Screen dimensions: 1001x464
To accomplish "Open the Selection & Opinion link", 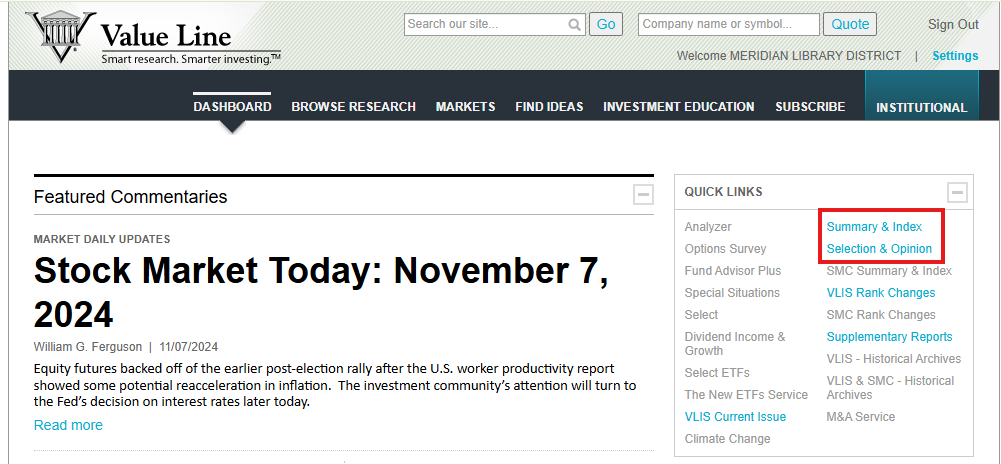I will 879,249.
